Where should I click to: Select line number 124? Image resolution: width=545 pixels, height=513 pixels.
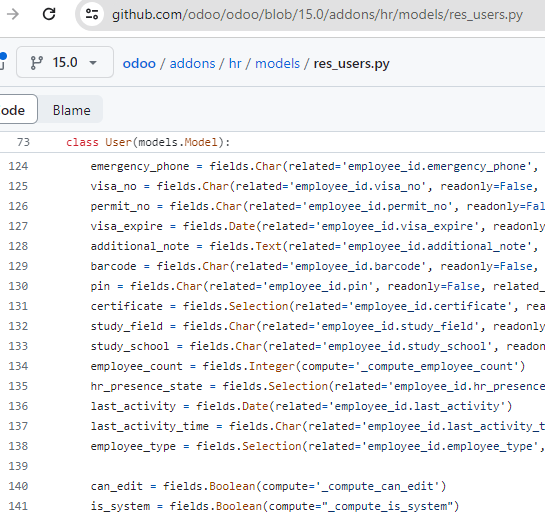pyautogui.click(x=18, y=166)
